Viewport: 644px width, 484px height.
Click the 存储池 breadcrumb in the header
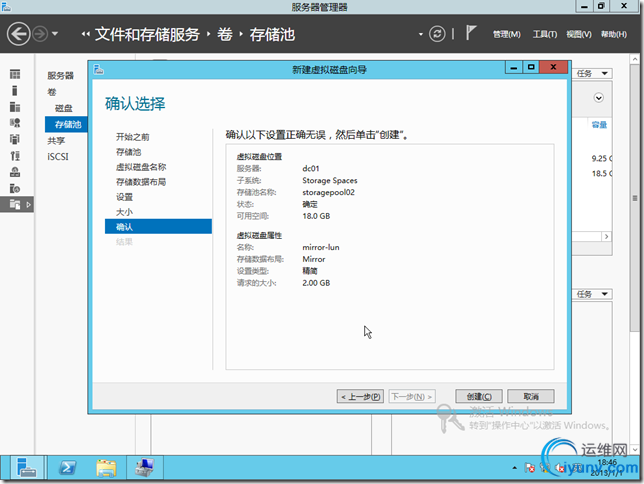pyautogui.click(x=272, y=34)
